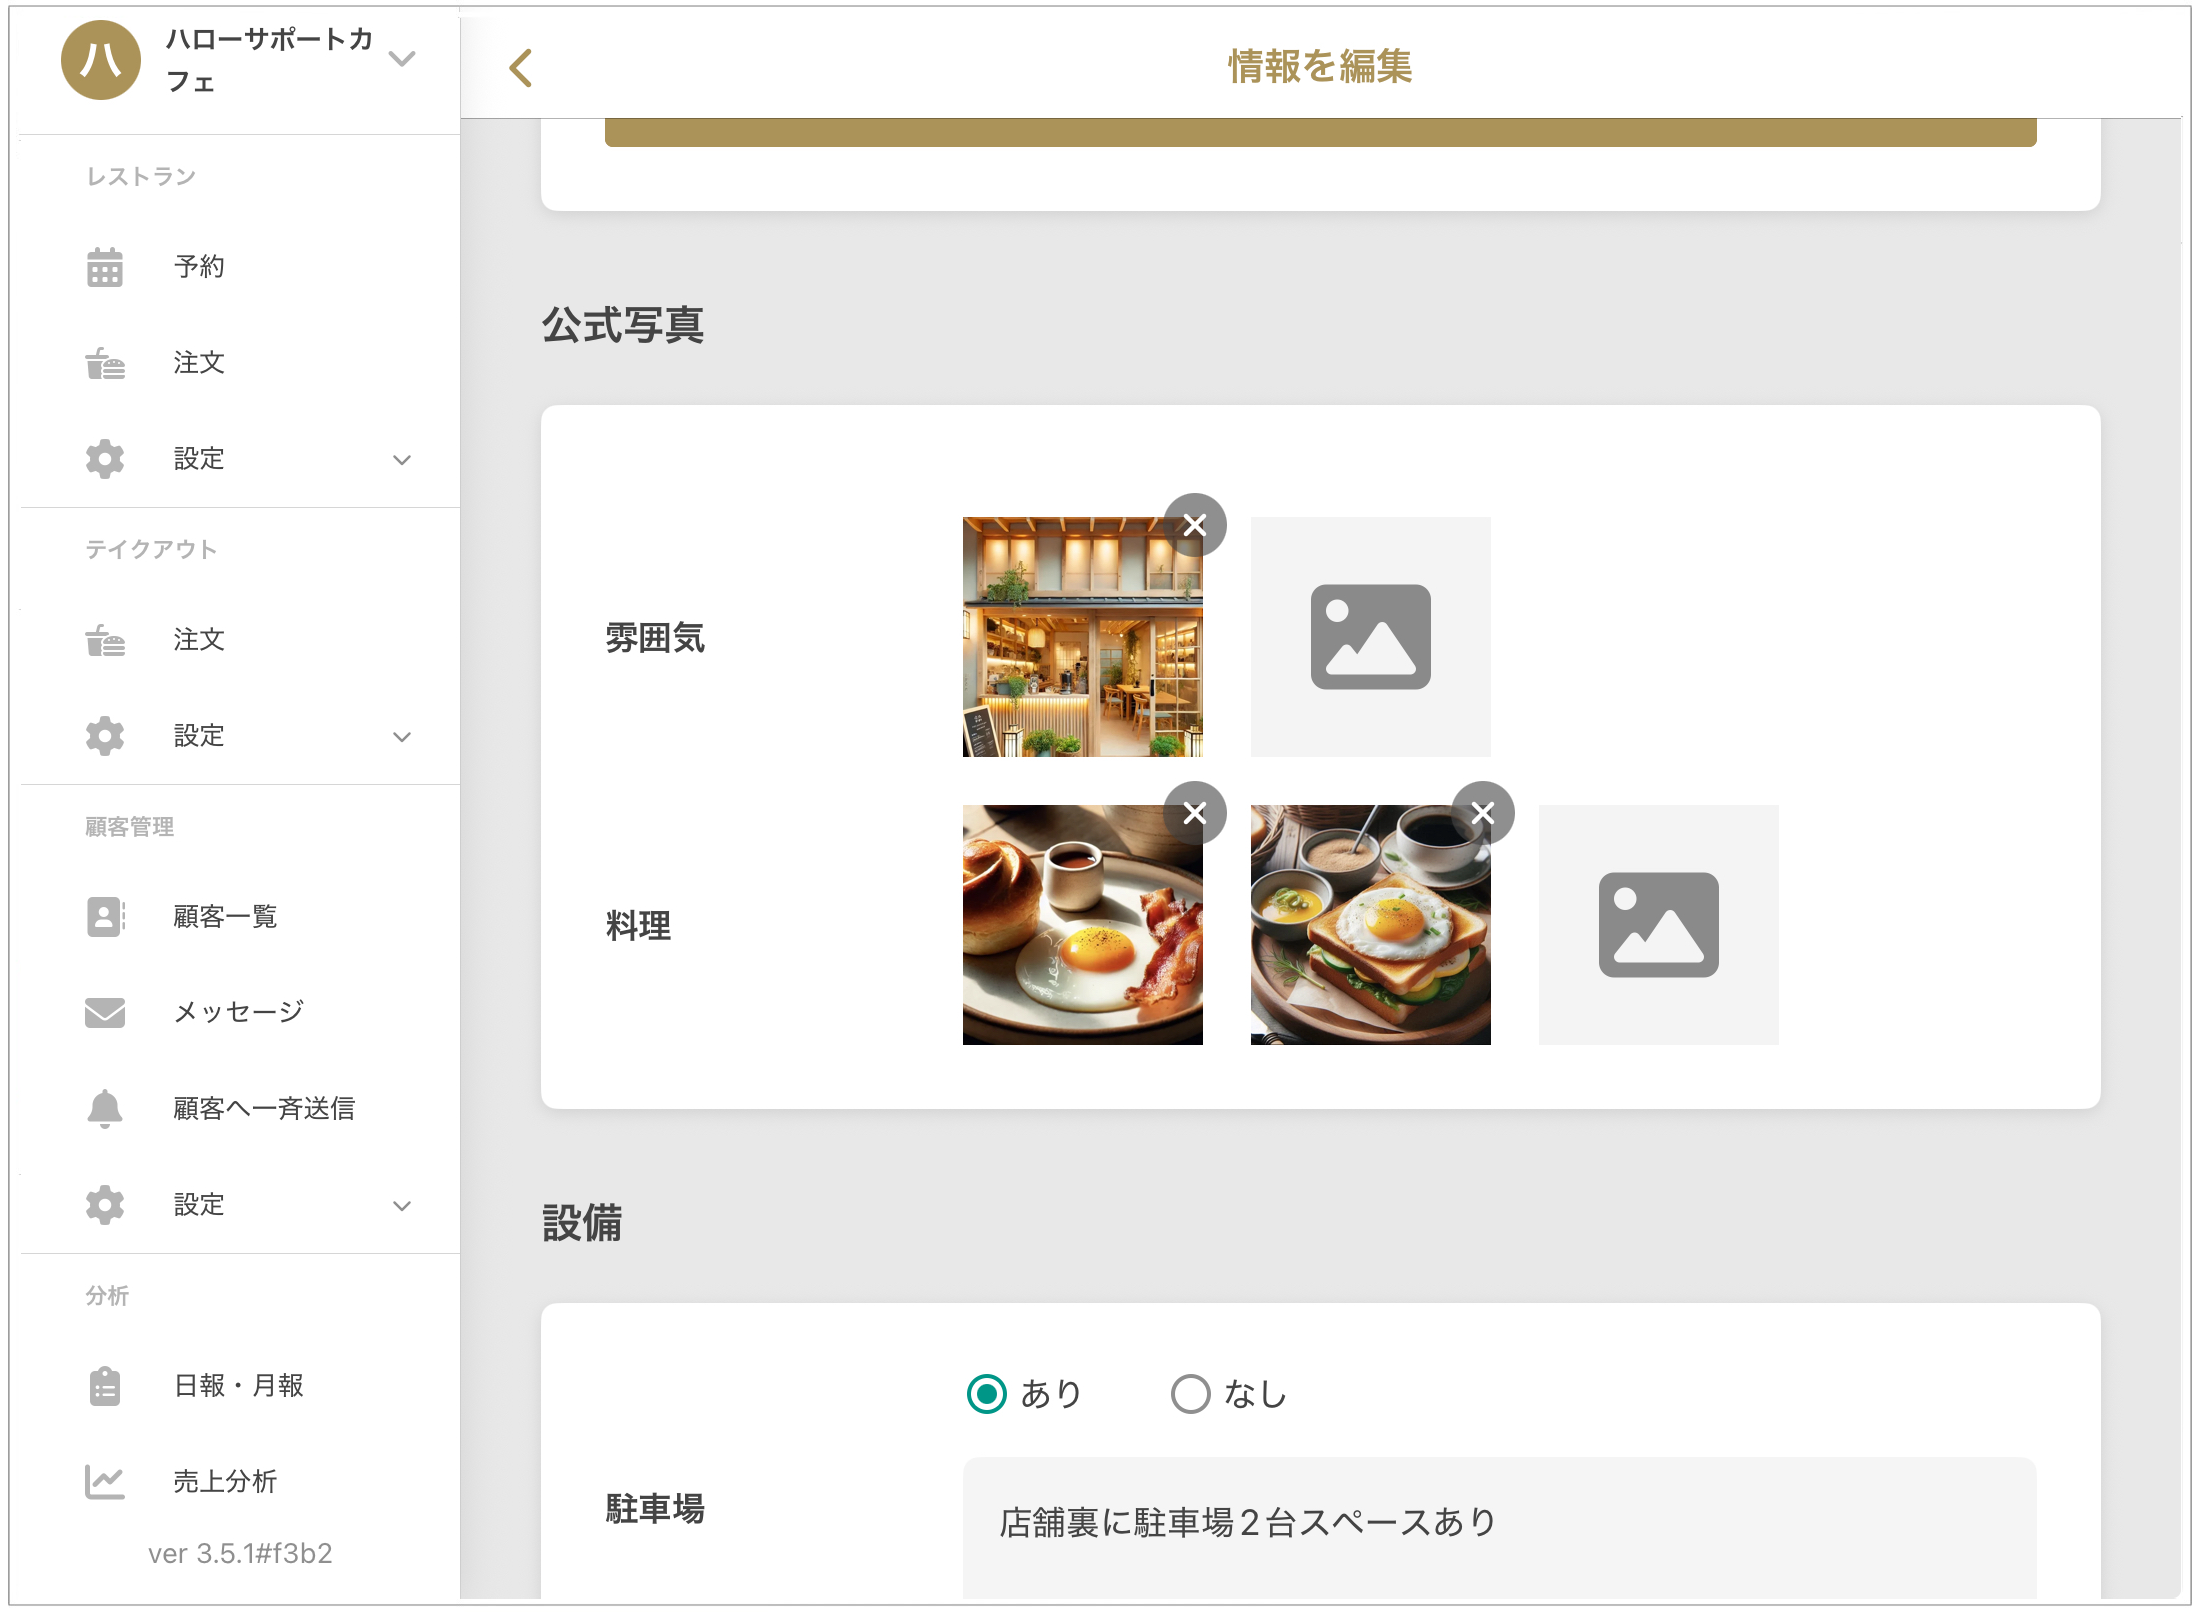Open 予約 in the sidebar
Image resolution: width=2198 pixels, height=1612 pixels.
pos(199,266)
